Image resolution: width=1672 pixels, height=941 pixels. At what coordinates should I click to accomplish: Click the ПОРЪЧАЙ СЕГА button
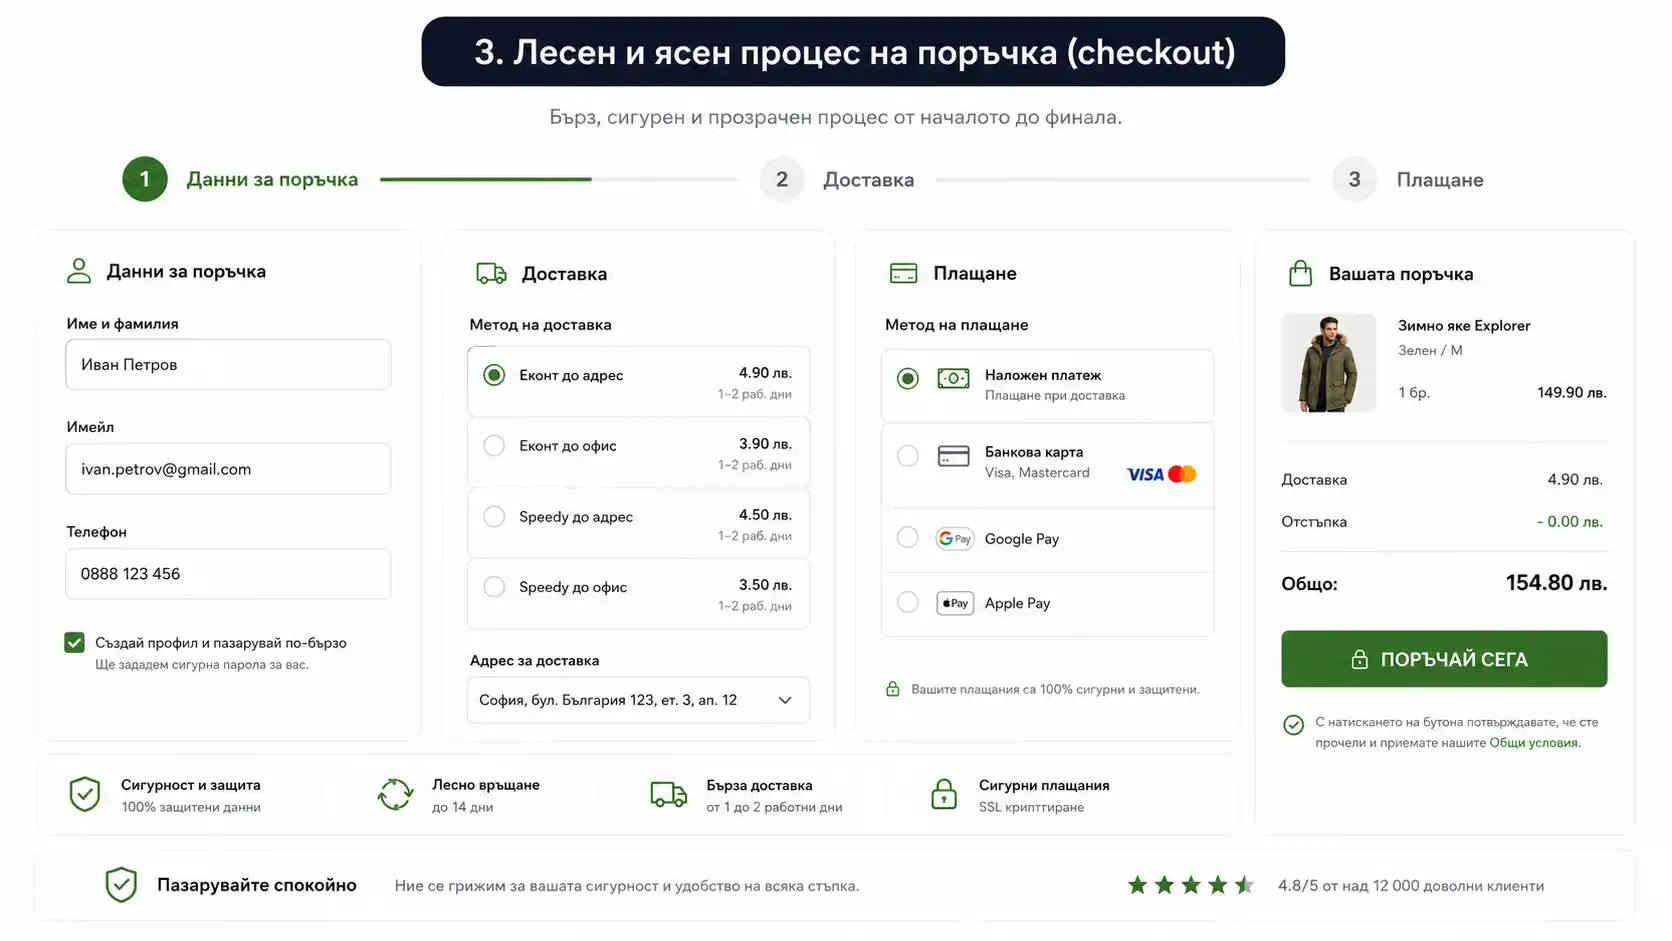(x=1444, y=659)
